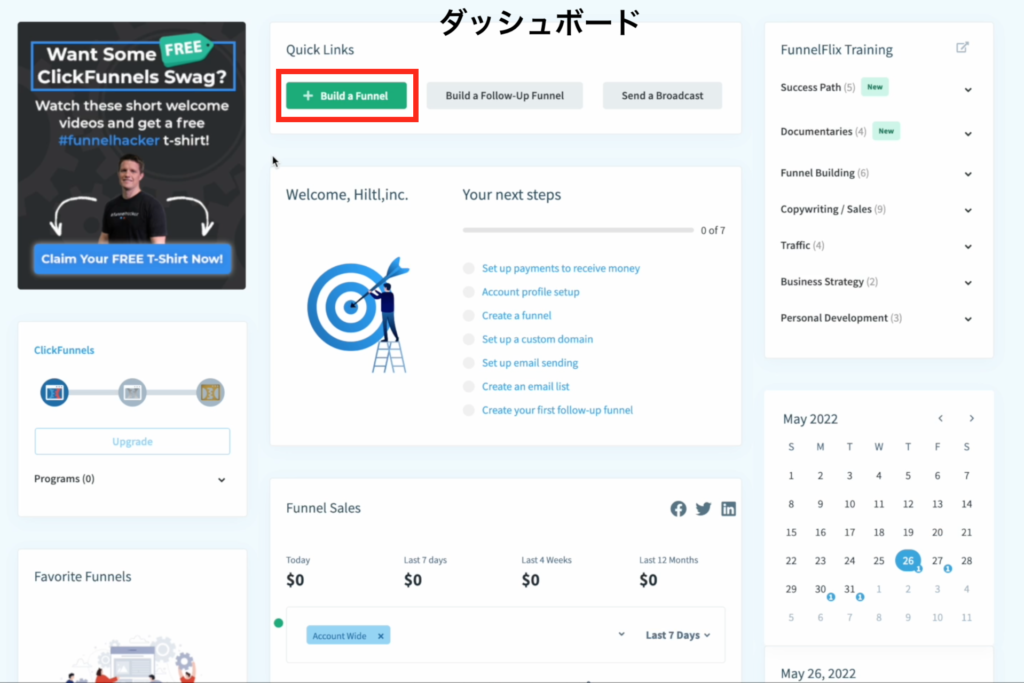This screenshot has width=1024, height=683.
Task: Click the Build a Funnel button
Action: pyautogui.click(x=346, y=96)
